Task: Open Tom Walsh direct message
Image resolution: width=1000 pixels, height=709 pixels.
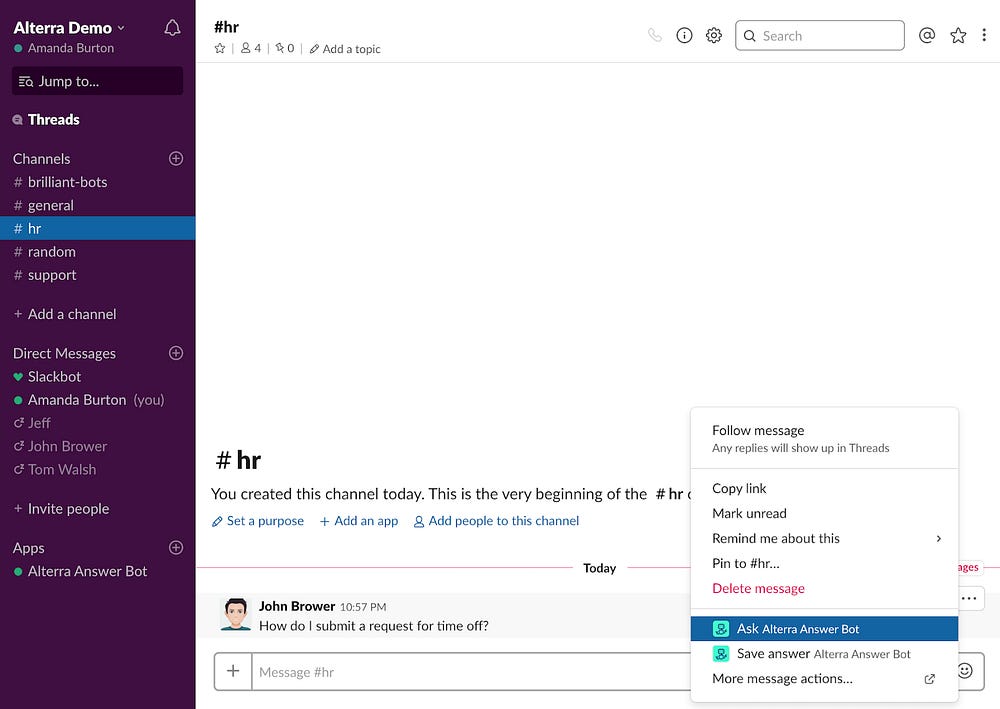Action: 98,469
